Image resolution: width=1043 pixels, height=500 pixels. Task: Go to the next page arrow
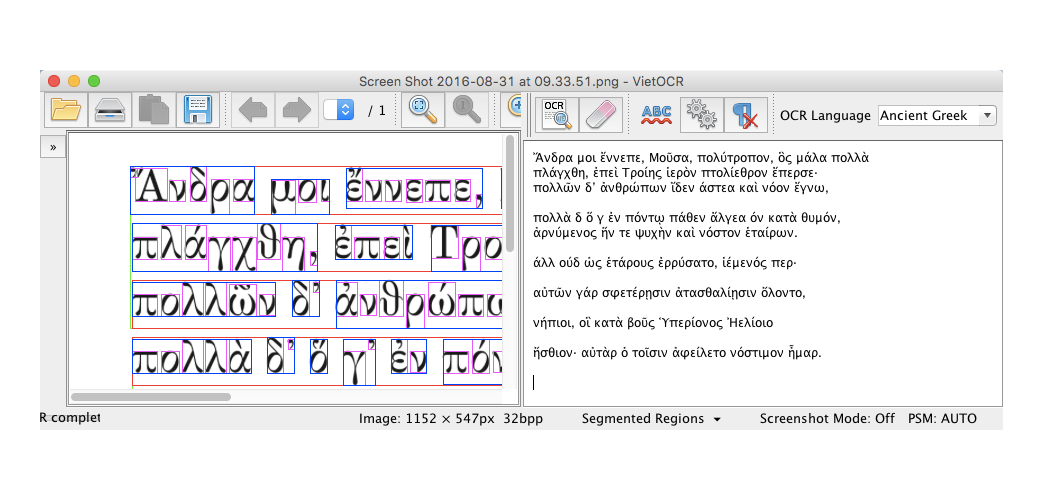point(297,110)
